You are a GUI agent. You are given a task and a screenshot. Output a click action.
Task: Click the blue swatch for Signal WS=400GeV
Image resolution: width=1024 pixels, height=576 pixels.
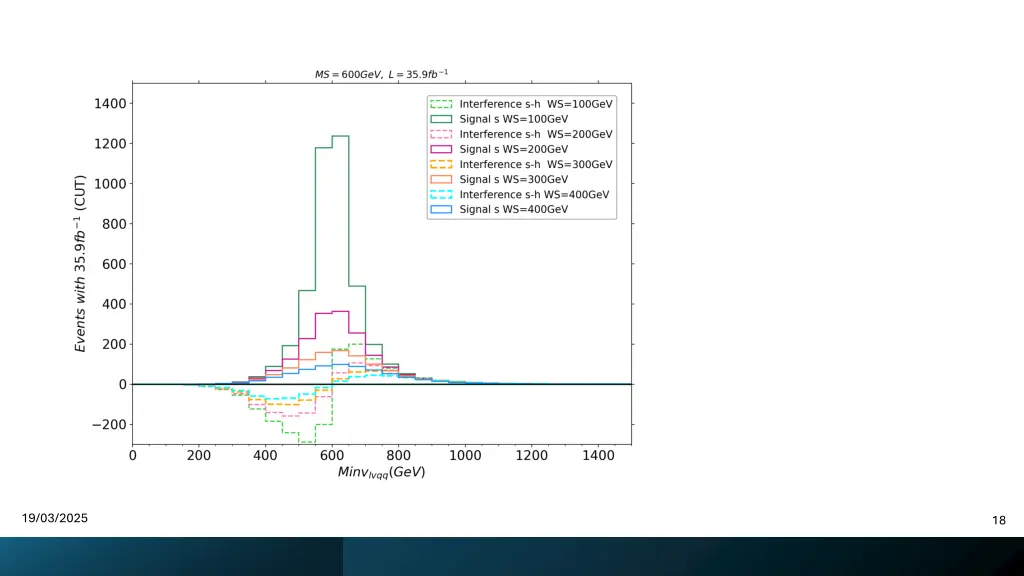441,209
